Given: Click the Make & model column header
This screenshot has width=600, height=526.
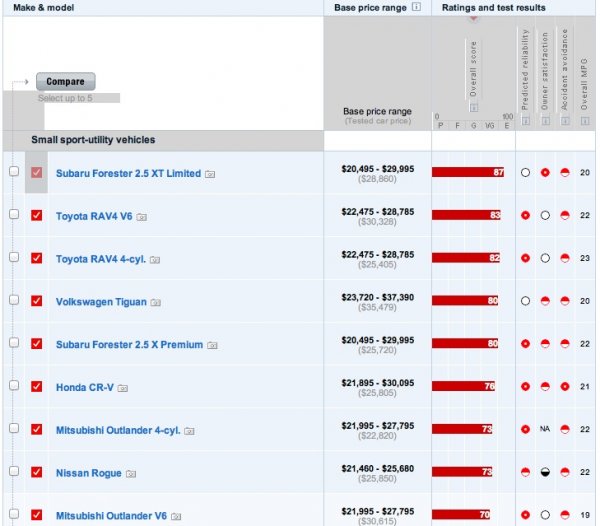Looking at the screenshot, I should 43,7.
